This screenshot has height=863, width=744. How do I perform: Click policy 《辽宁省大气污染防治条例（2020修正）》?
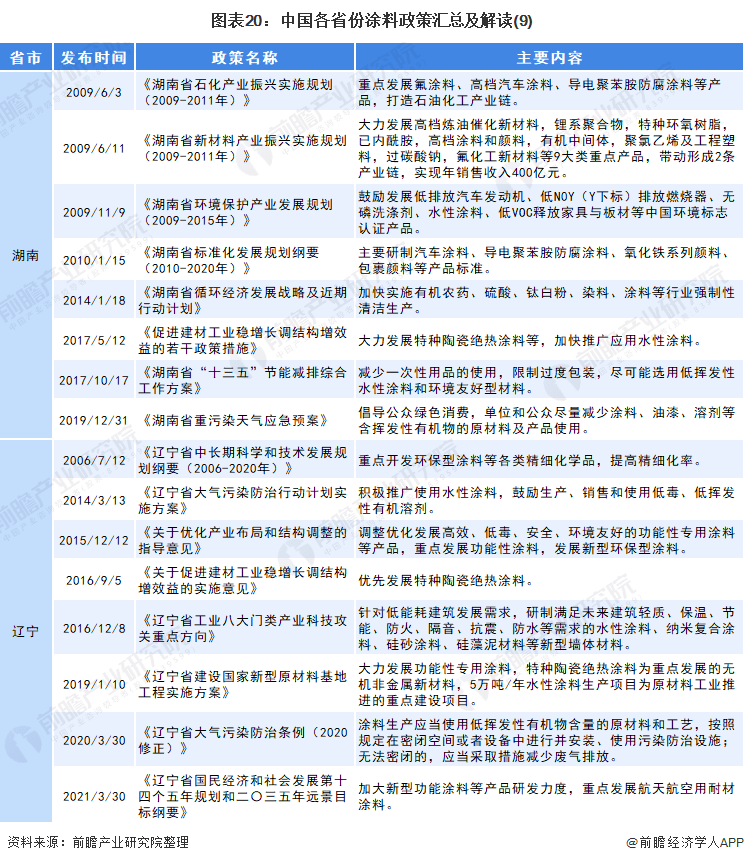tap(243, 740)
